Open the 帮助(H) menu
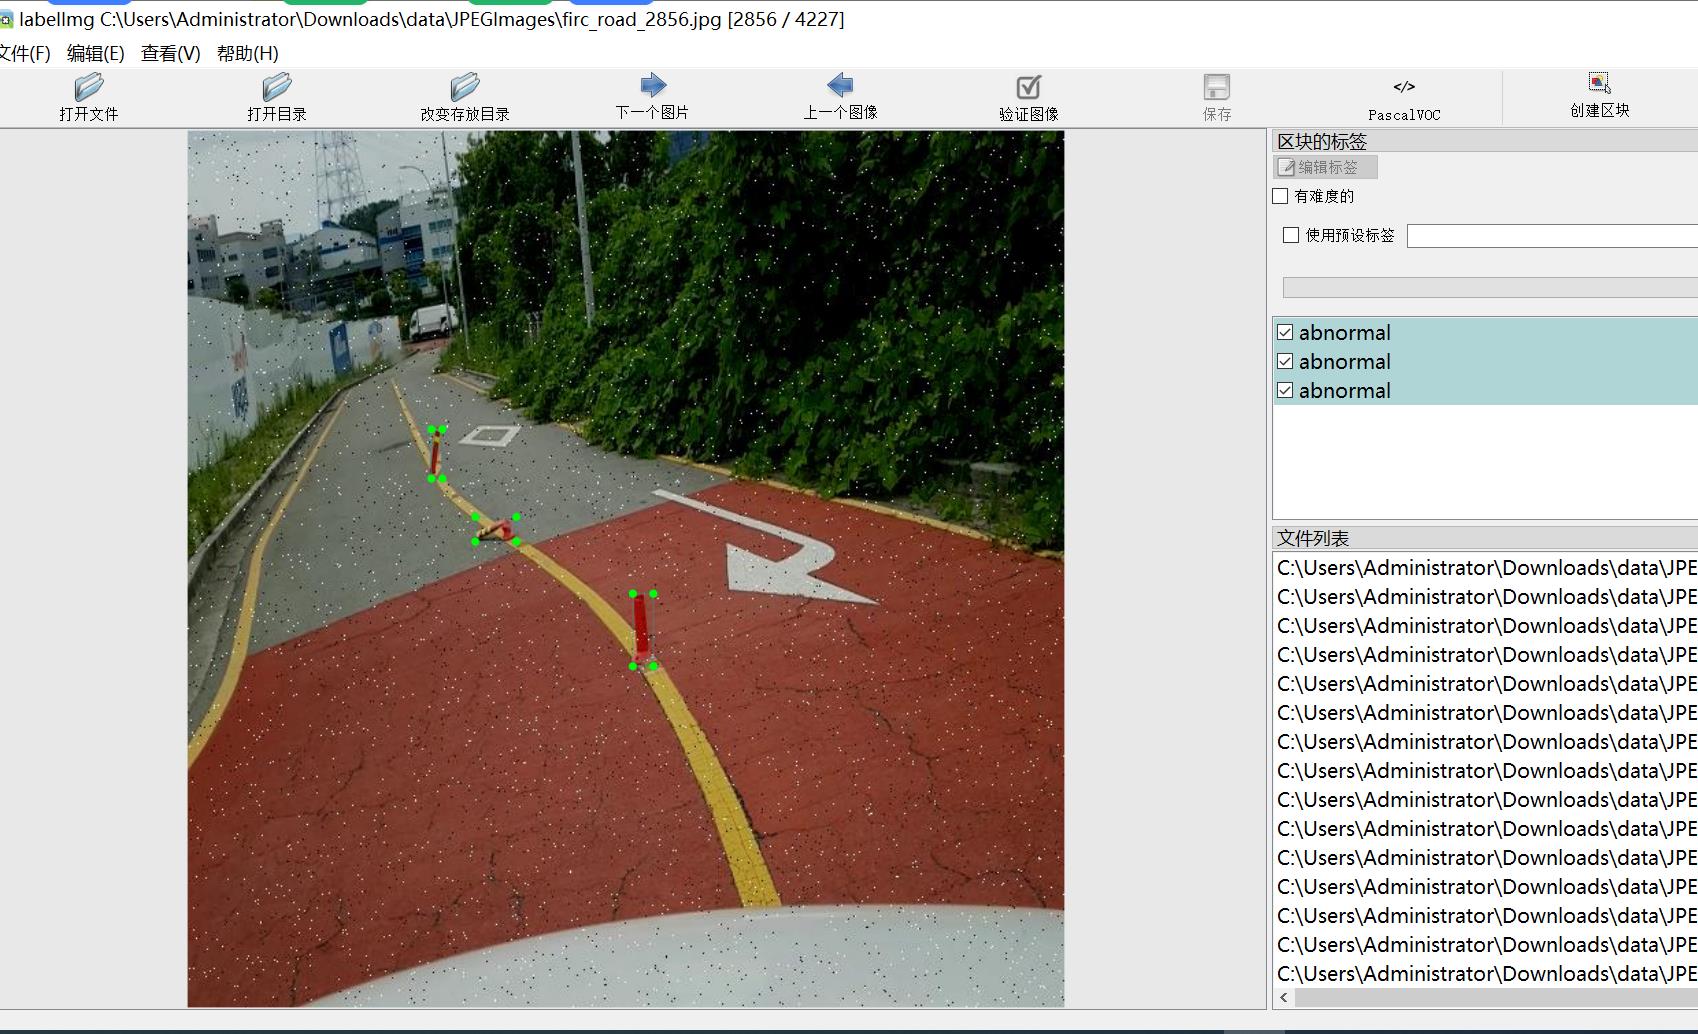The image size is (1698, 1034). coord(248,53)
